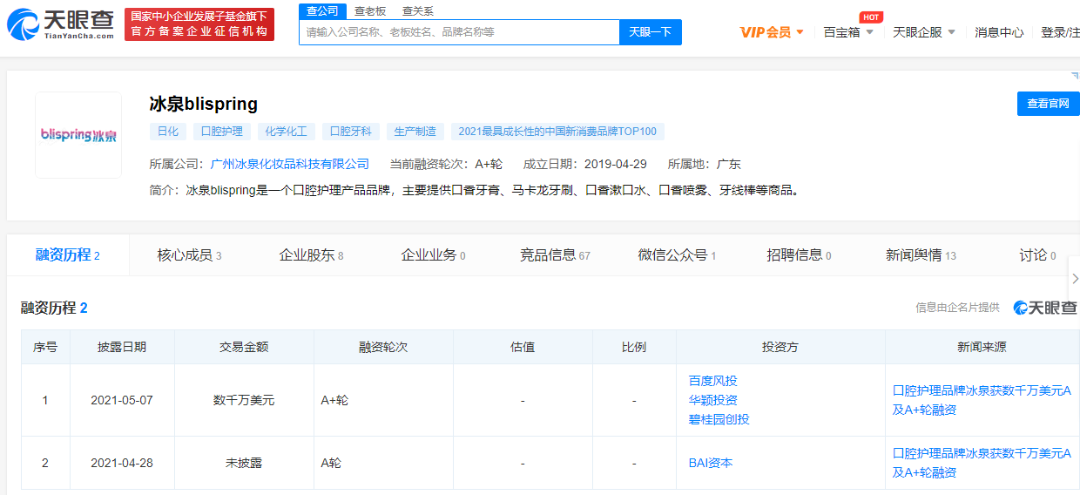Switch to the 微信公众号 tab
The width and height of the screenshot is (1080, 495).
tap(677, 255)
